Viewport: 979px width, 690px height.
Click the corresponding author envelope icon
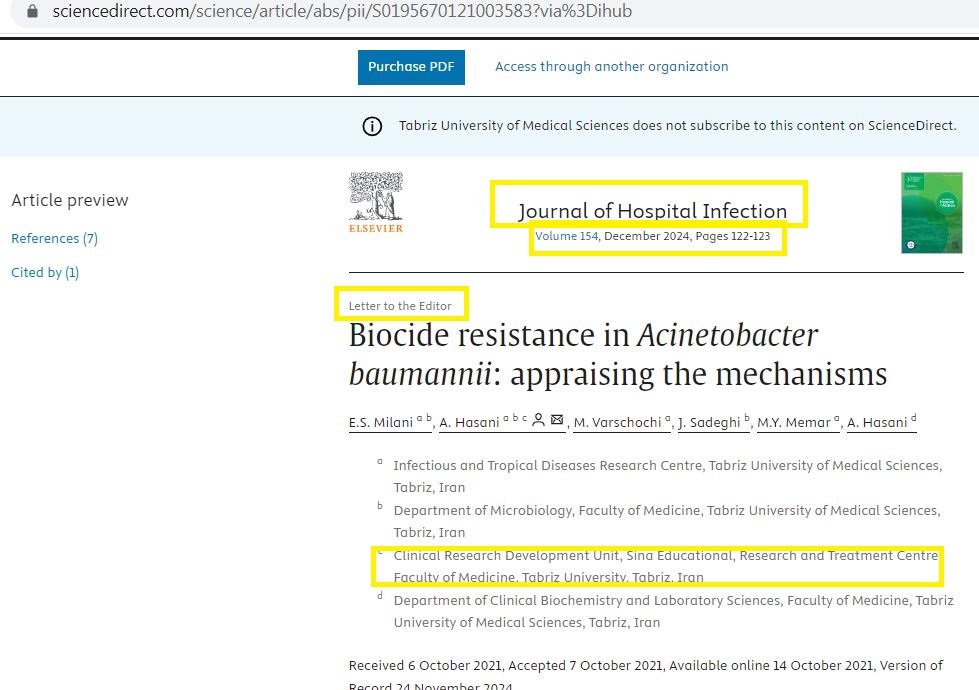(557, 421)
